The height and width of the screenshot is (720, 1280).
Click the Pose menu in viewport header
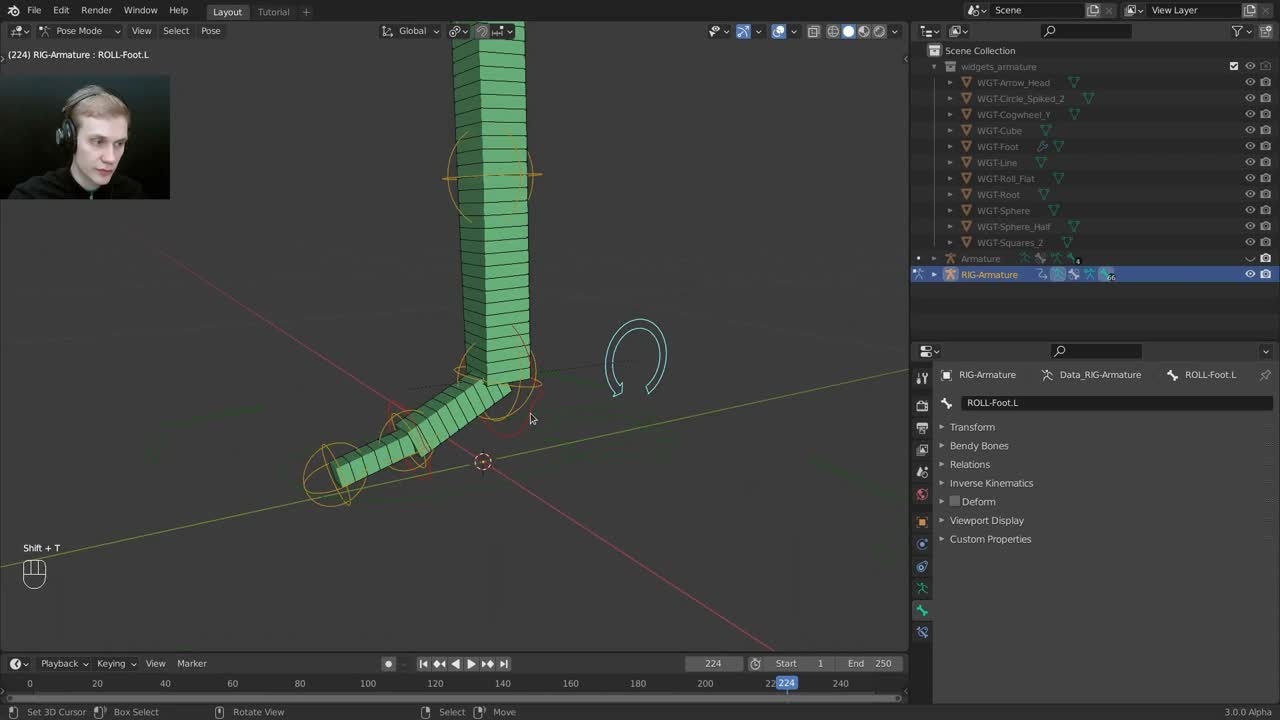[x=210, y=31]
